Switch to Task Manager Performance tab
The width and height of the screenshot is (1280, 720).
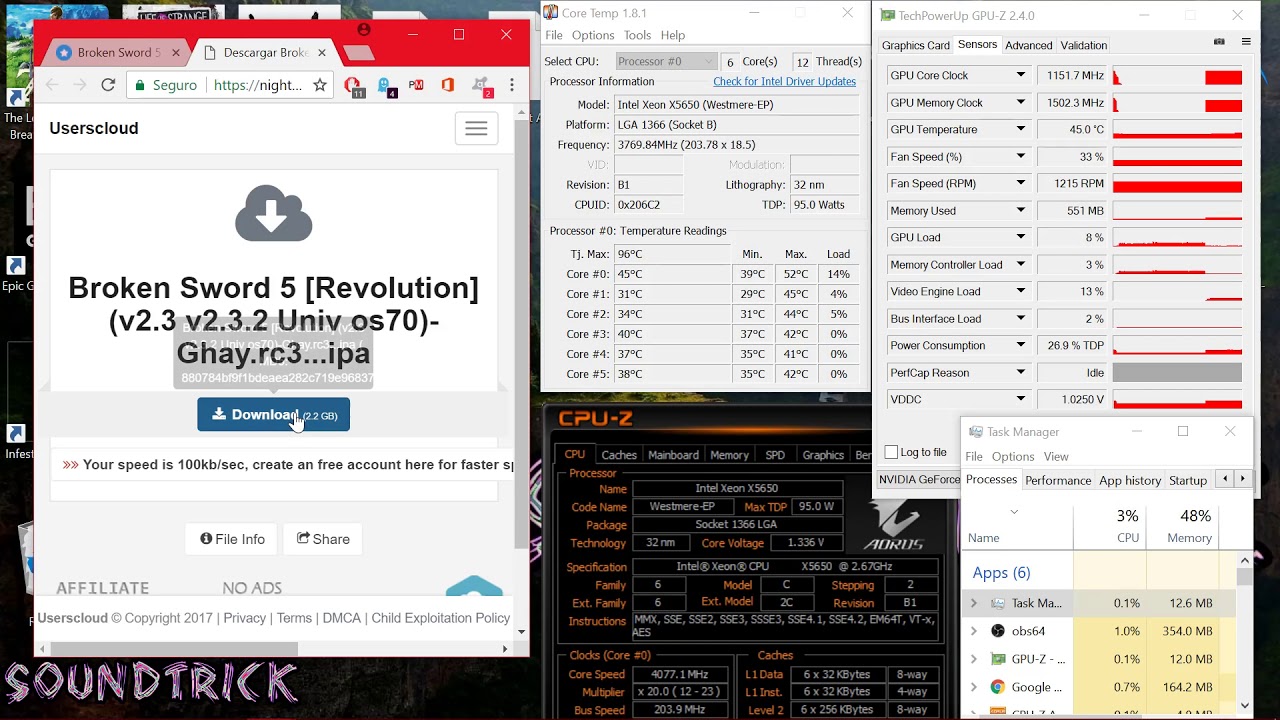point(1058,480)
